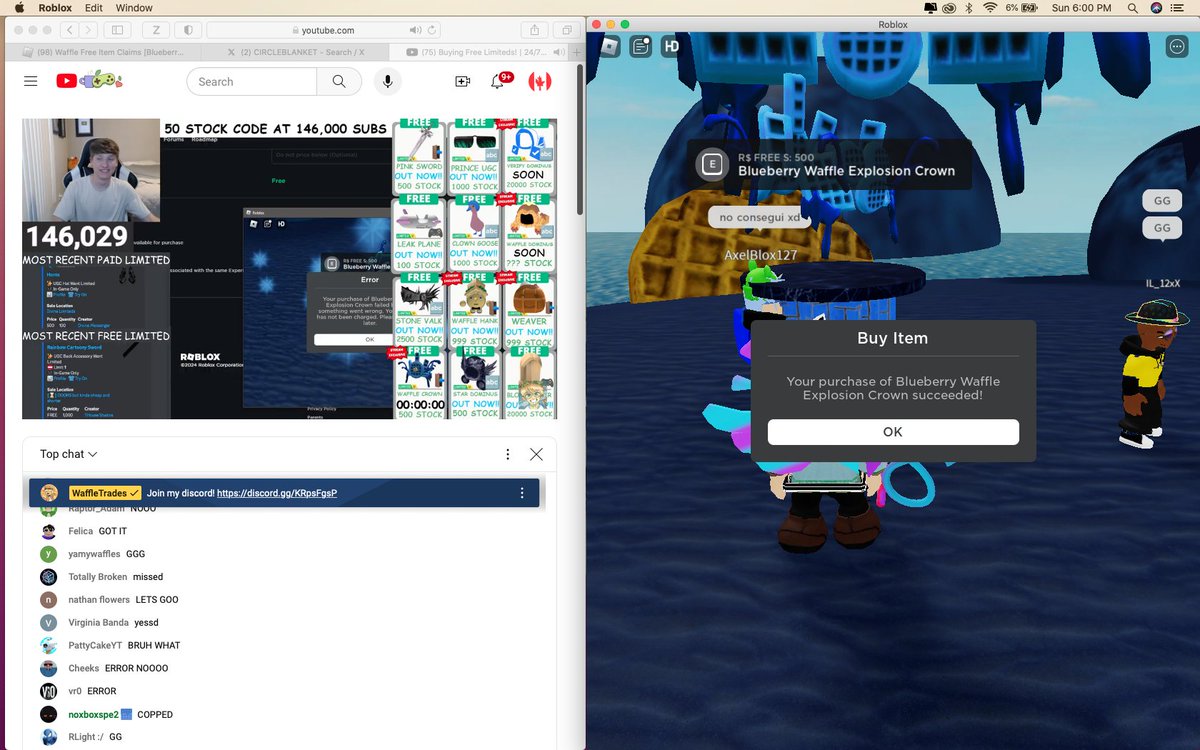Open live chat three-dots options

508,454
